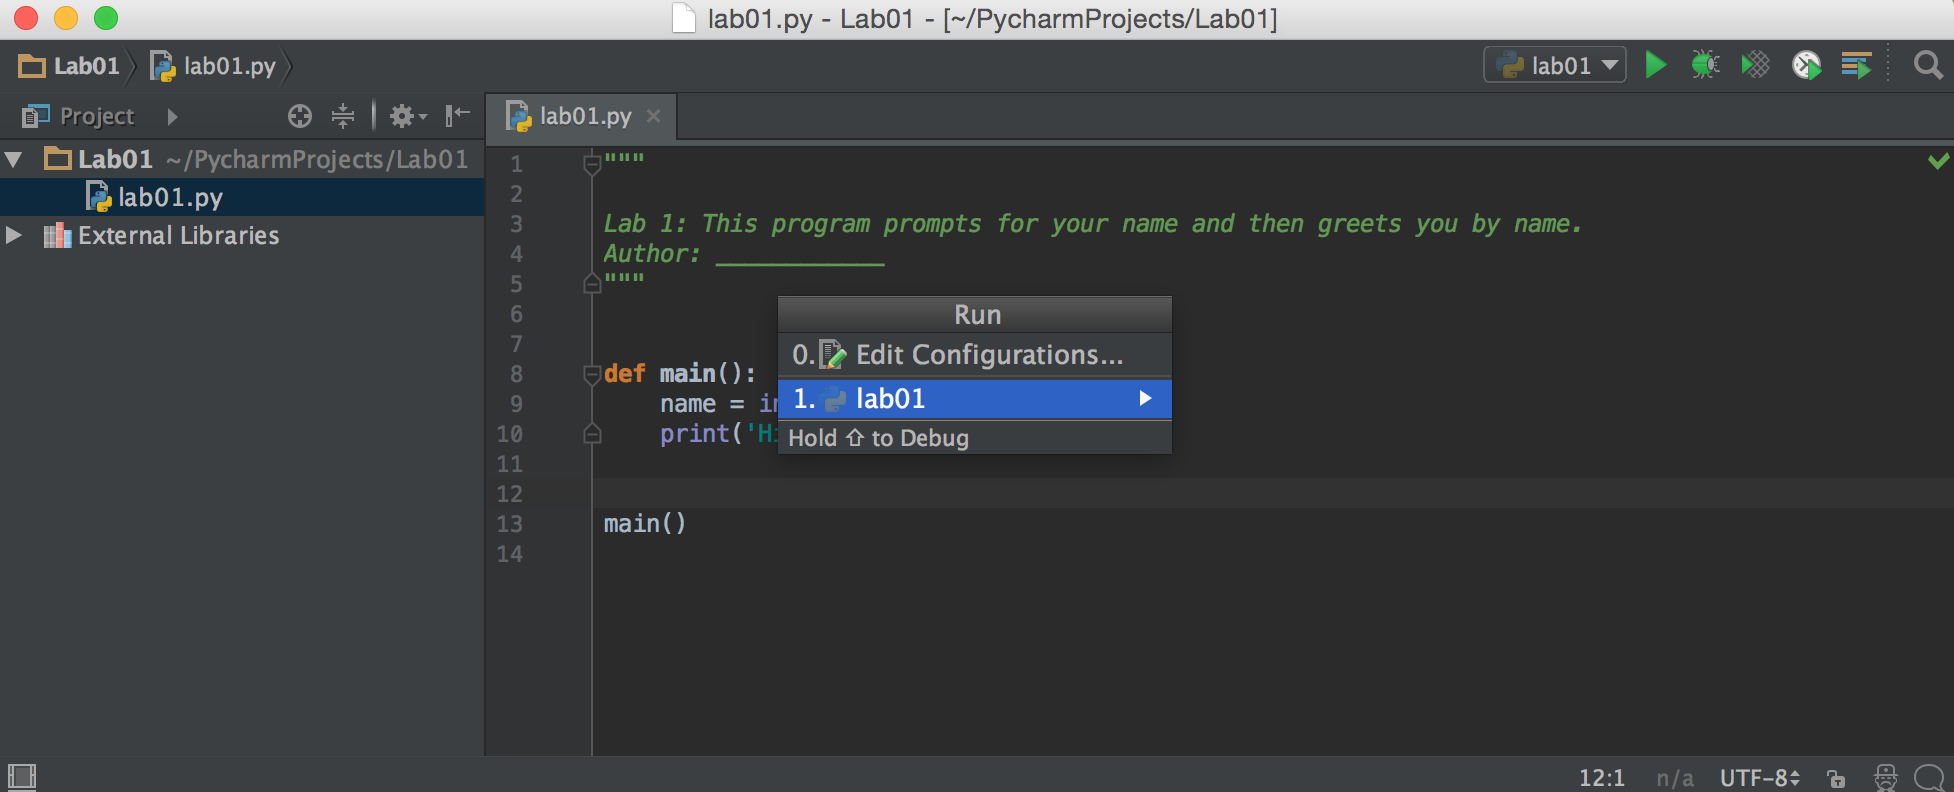Click the Lab 1 description comment line
Viewport: 1954px width, 792px height.
[x=1093, y=224]
